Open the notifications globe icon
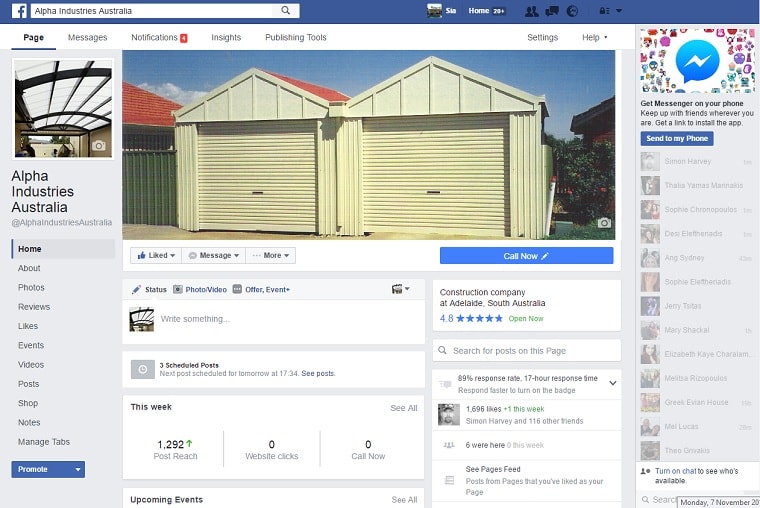 click(572, 11)
